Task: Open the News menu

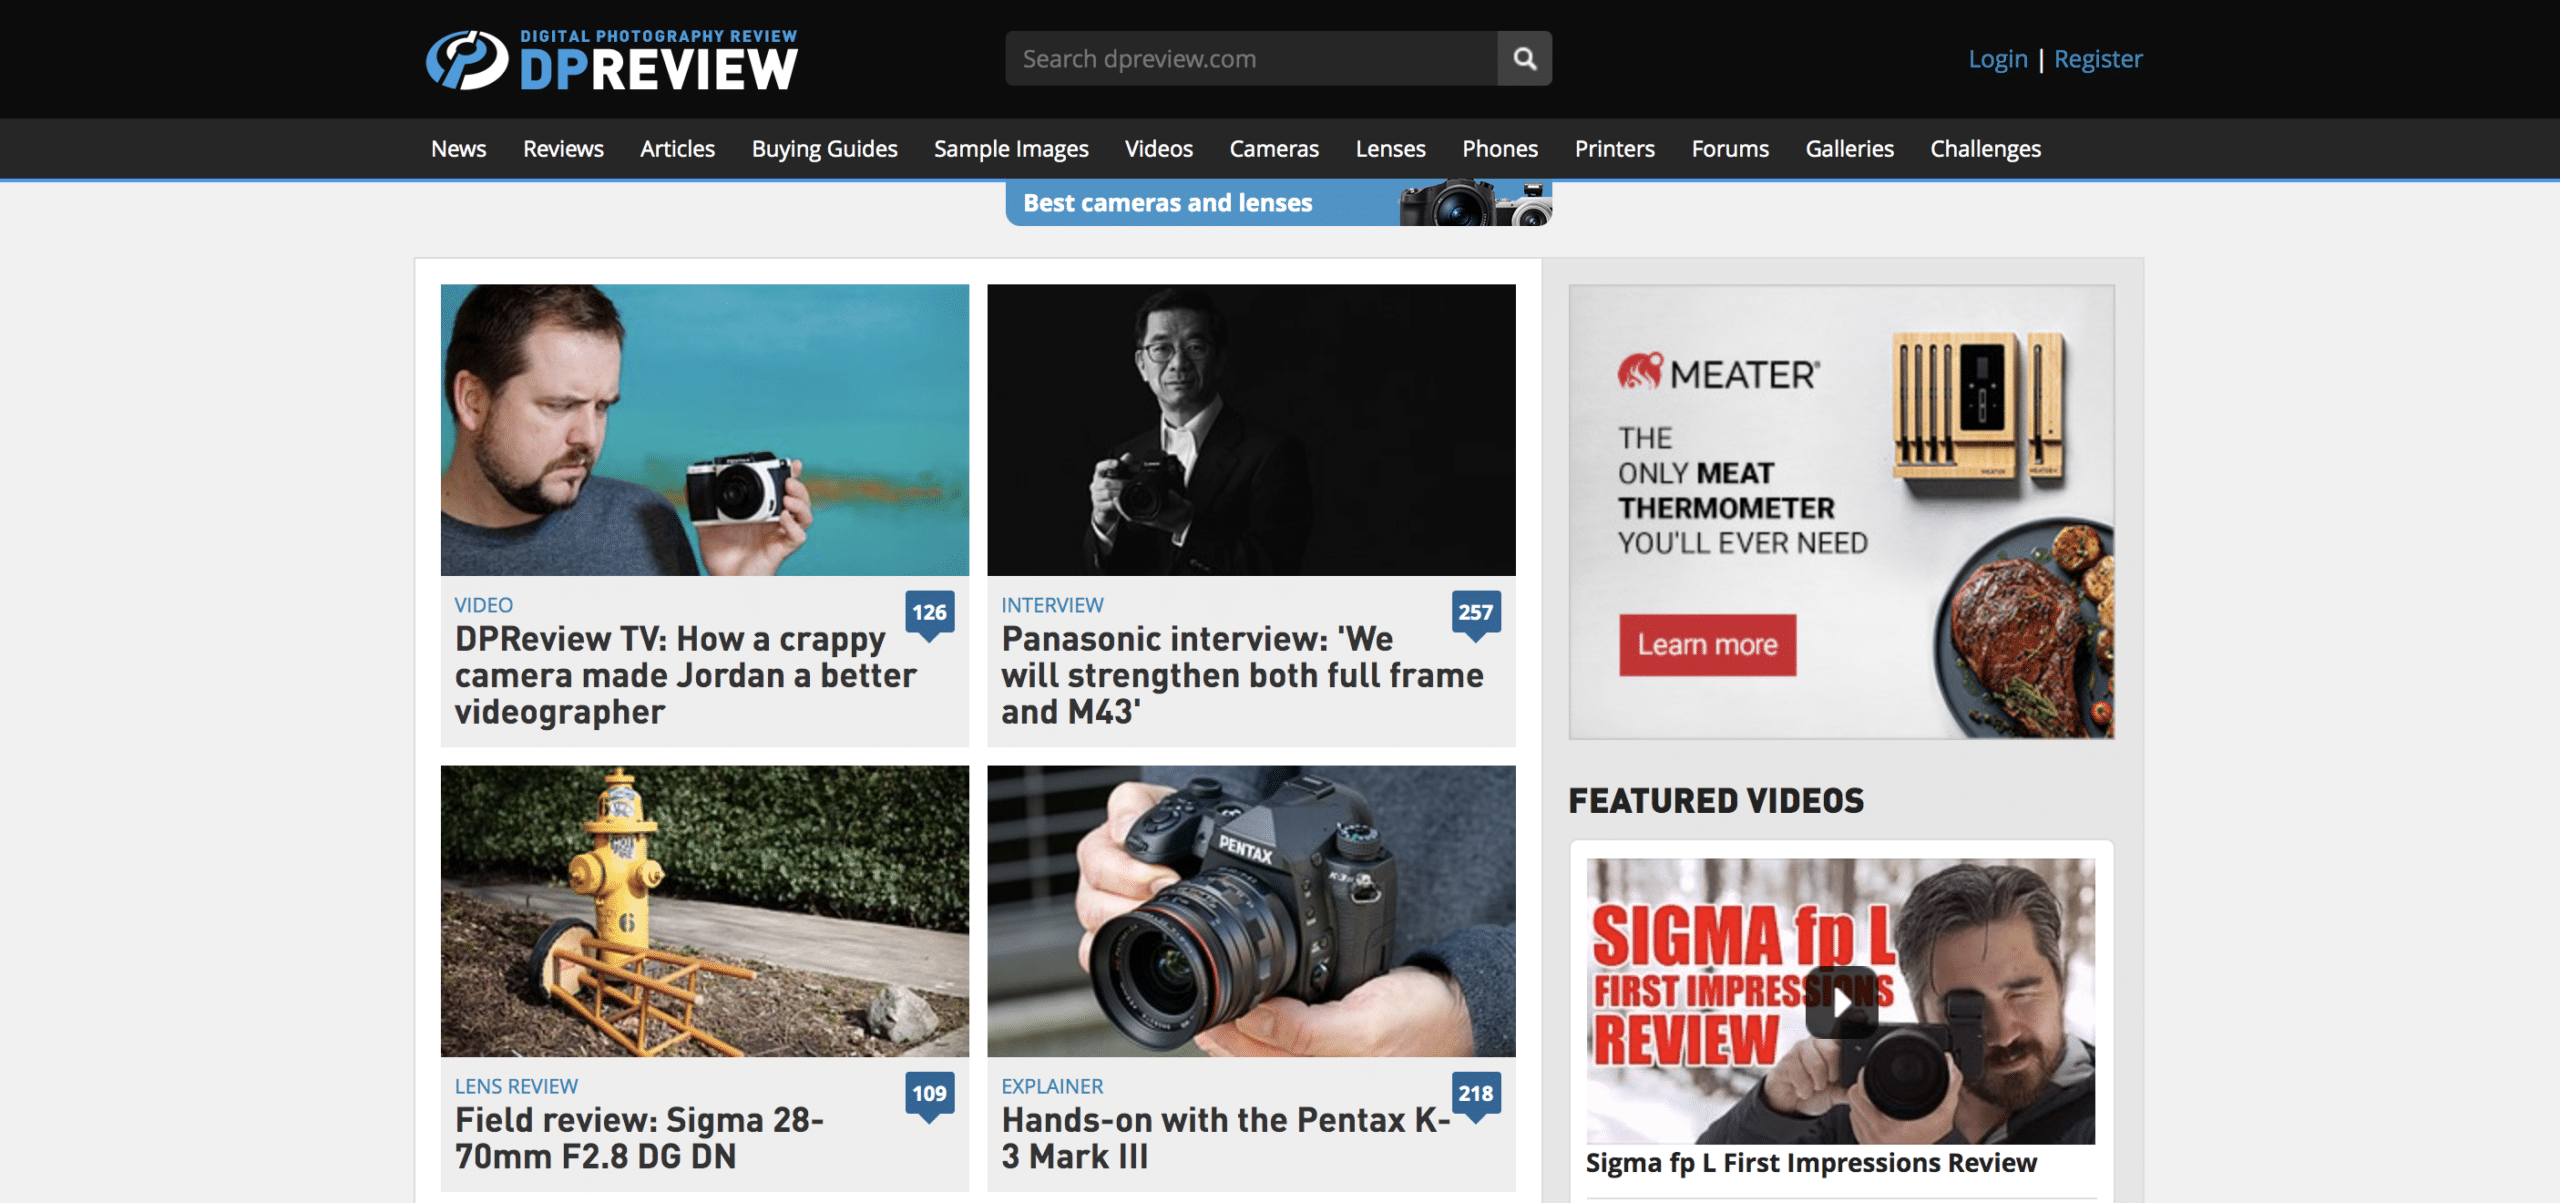Action: (458, 149)
